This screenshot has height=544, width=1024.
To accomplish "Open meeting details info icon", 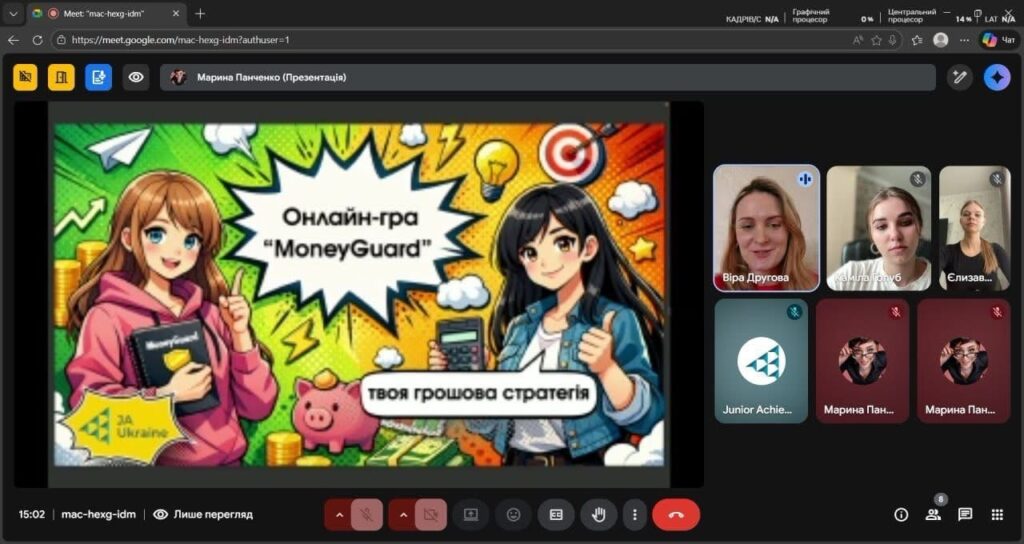I will (901, 514).
